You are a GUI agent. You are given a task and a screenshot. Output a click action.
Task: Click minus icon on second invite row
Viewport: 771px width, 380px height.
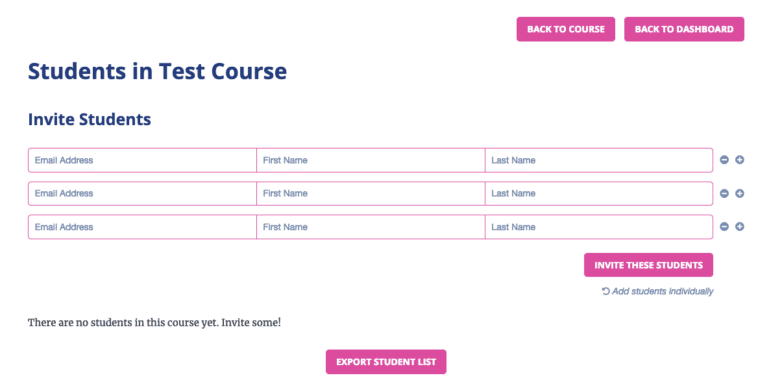[x=724, y=194]
